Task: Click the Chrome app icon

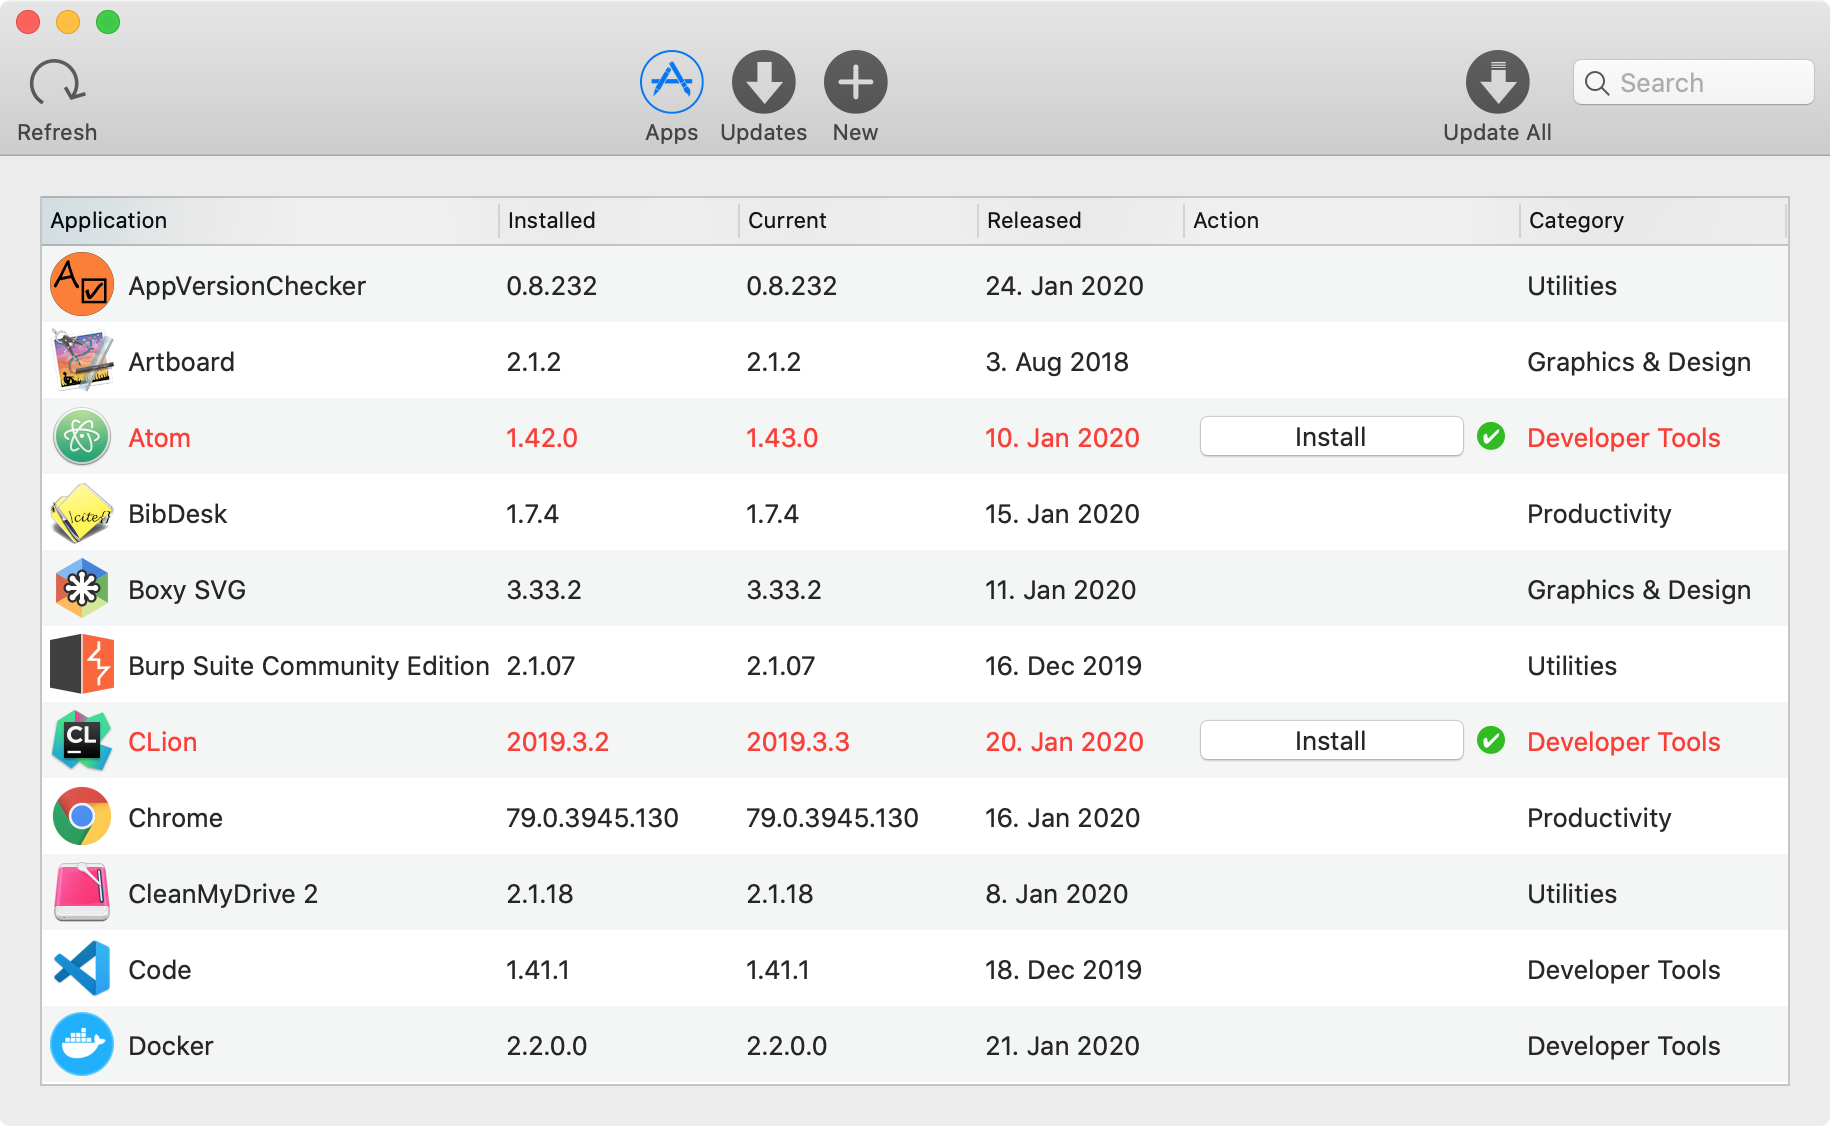Action: coord(82,817)
